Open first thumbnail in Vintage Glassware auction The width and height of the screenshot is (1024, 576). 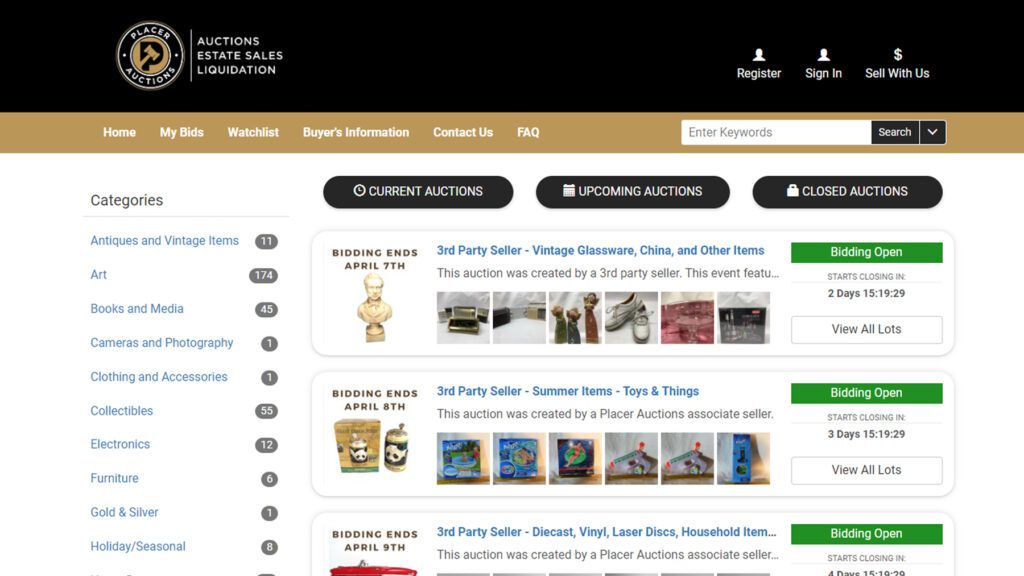(x=463, y=317)
